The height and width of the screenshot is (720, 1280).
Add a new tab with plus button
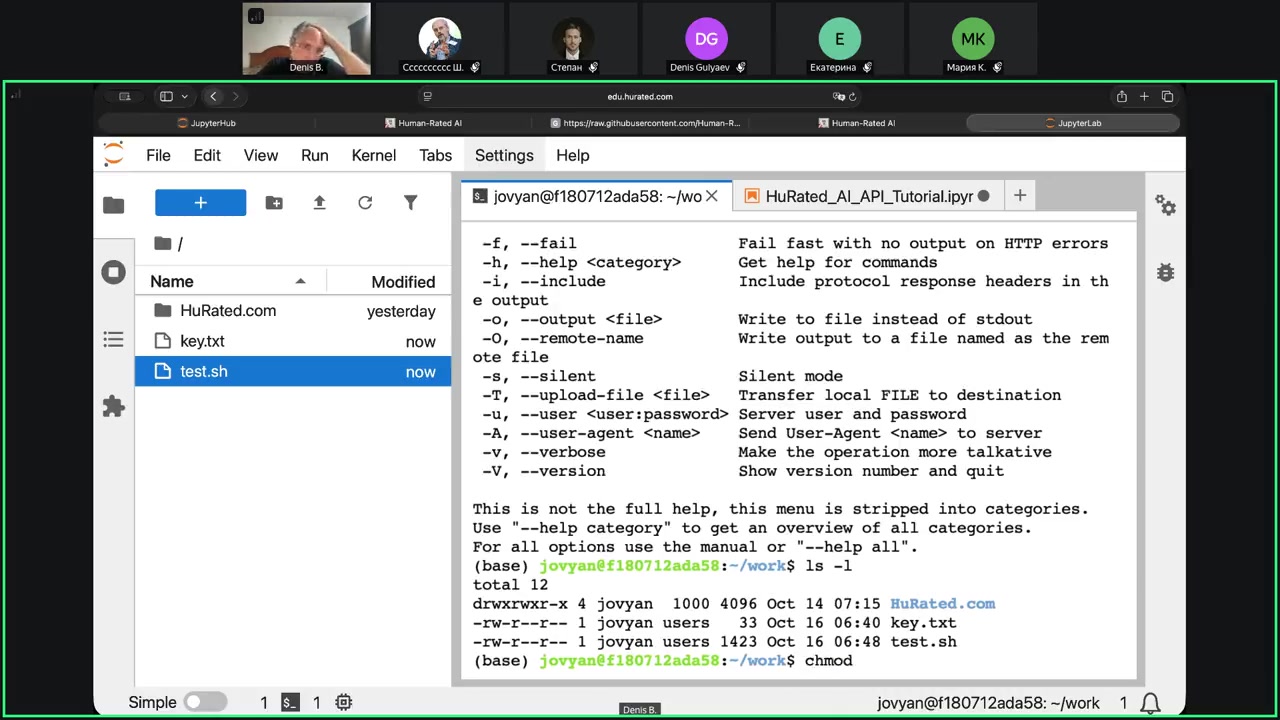tap(1020, 196)
